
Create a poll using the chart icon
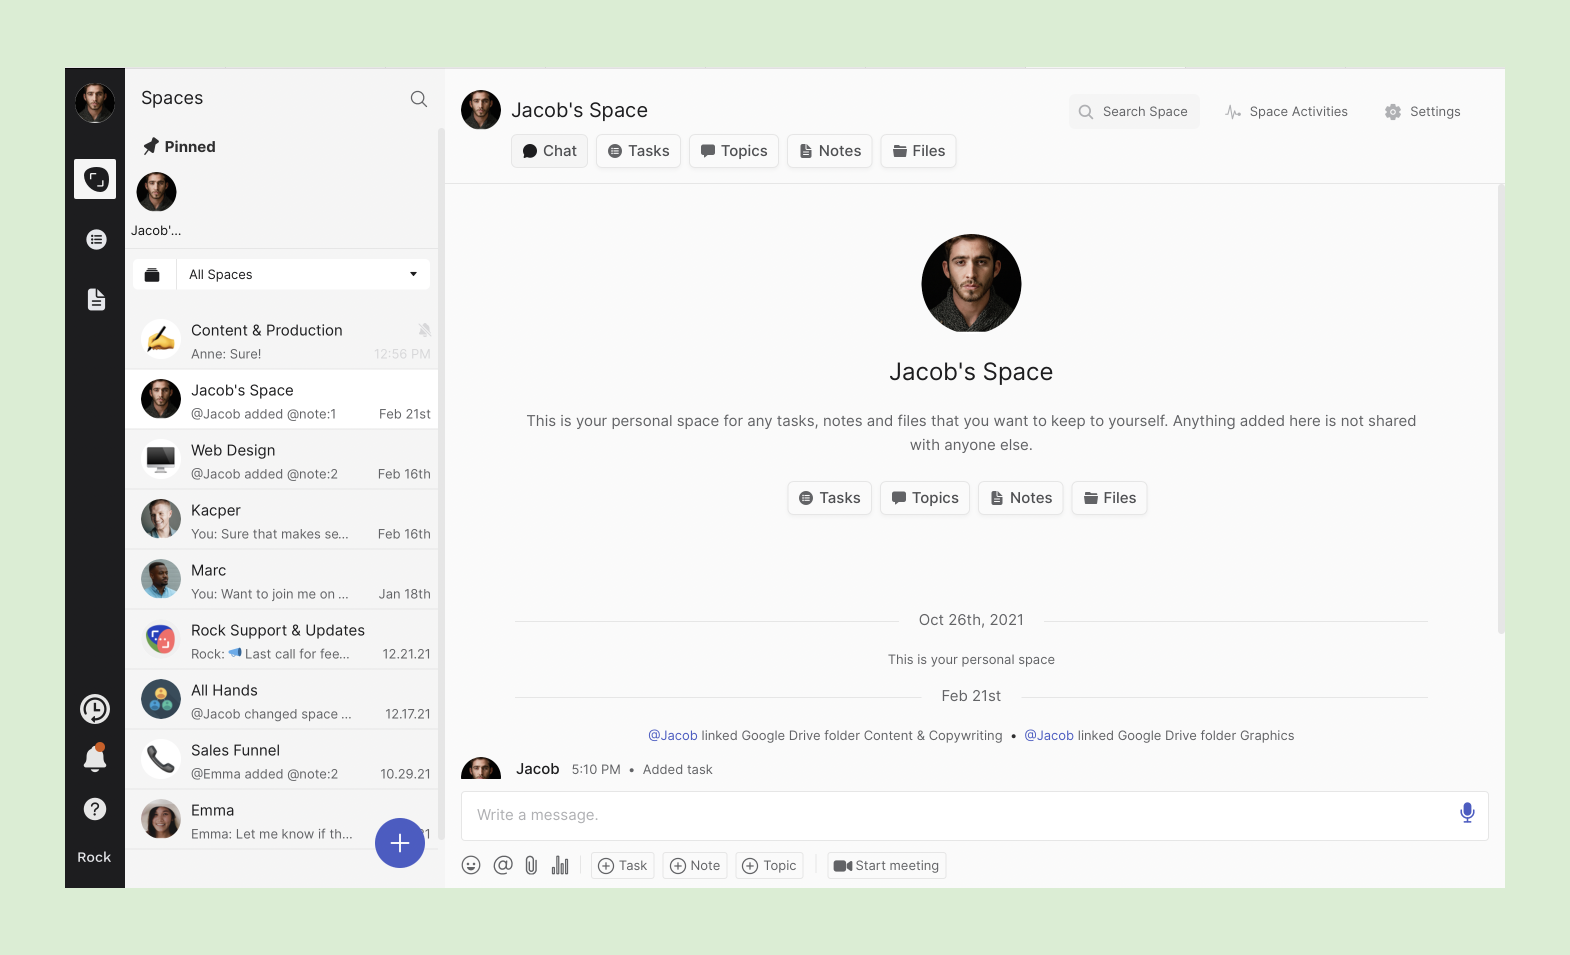click(560, 865)
